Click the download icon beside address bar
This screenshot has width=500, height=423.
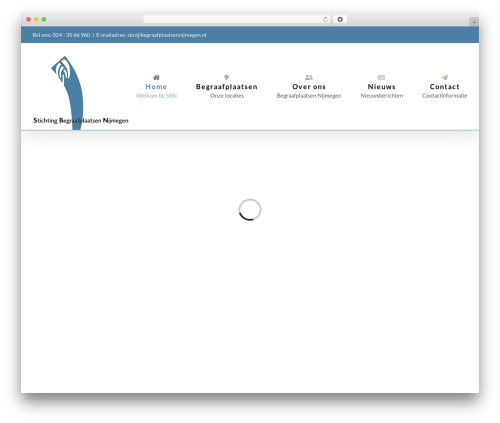point(340,19)
